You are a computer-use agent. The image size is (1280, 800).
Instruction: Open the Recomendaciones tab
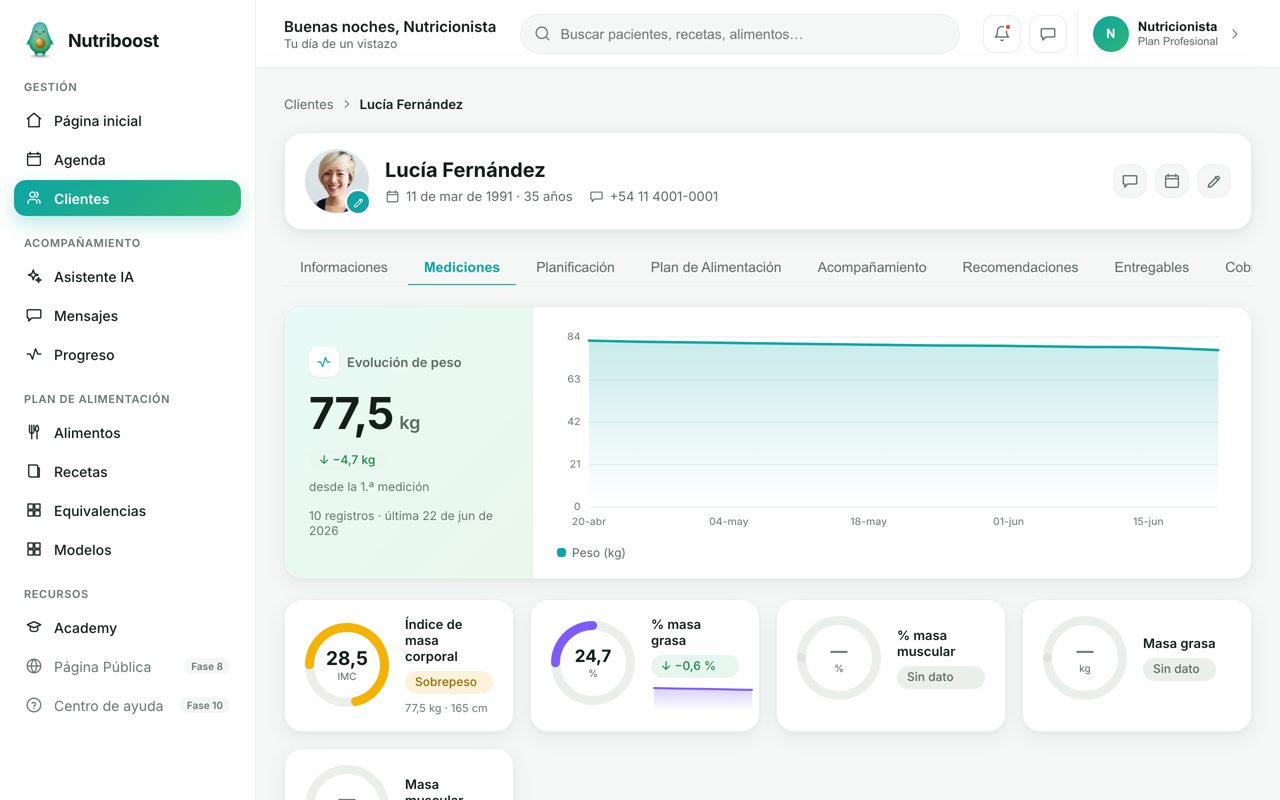[1020, 267]
